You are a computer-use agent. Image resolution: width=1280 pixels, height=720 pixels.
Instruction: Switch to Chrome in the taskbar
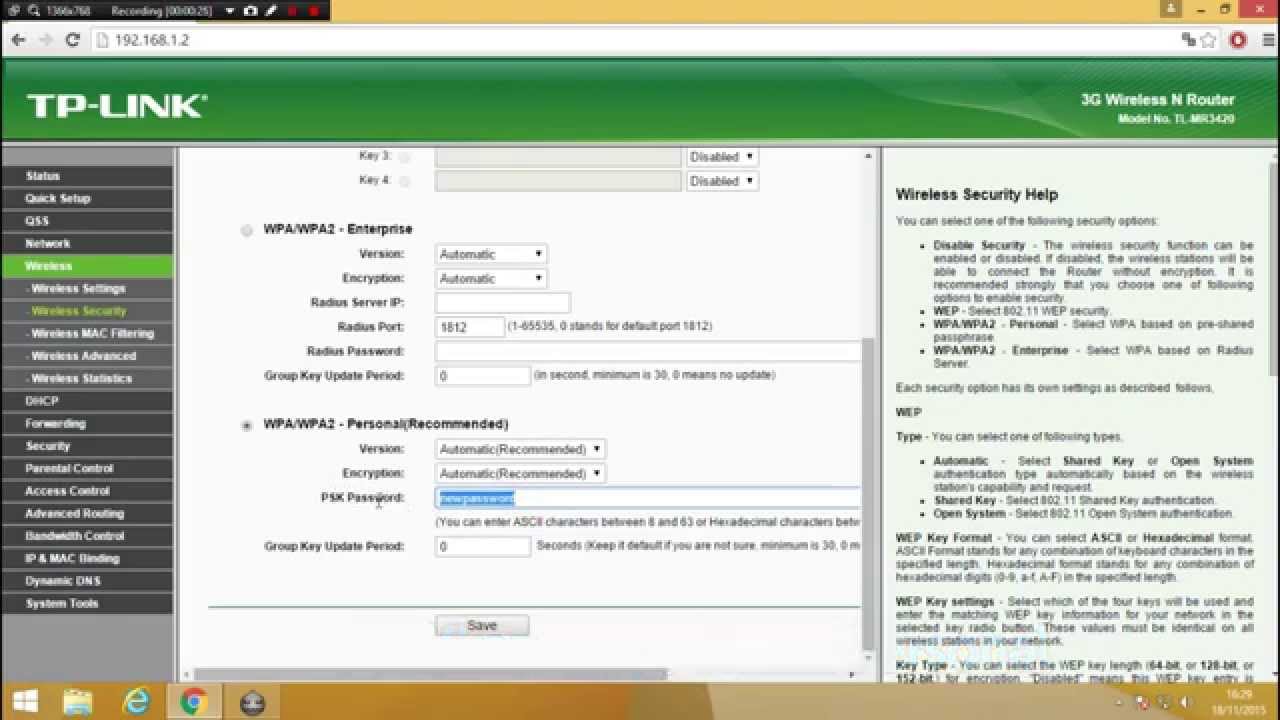[x=194, y=702]
